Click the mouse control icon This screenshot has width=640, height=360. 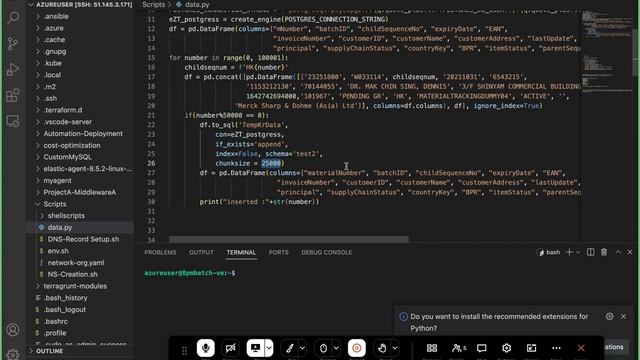coord(323,348)
